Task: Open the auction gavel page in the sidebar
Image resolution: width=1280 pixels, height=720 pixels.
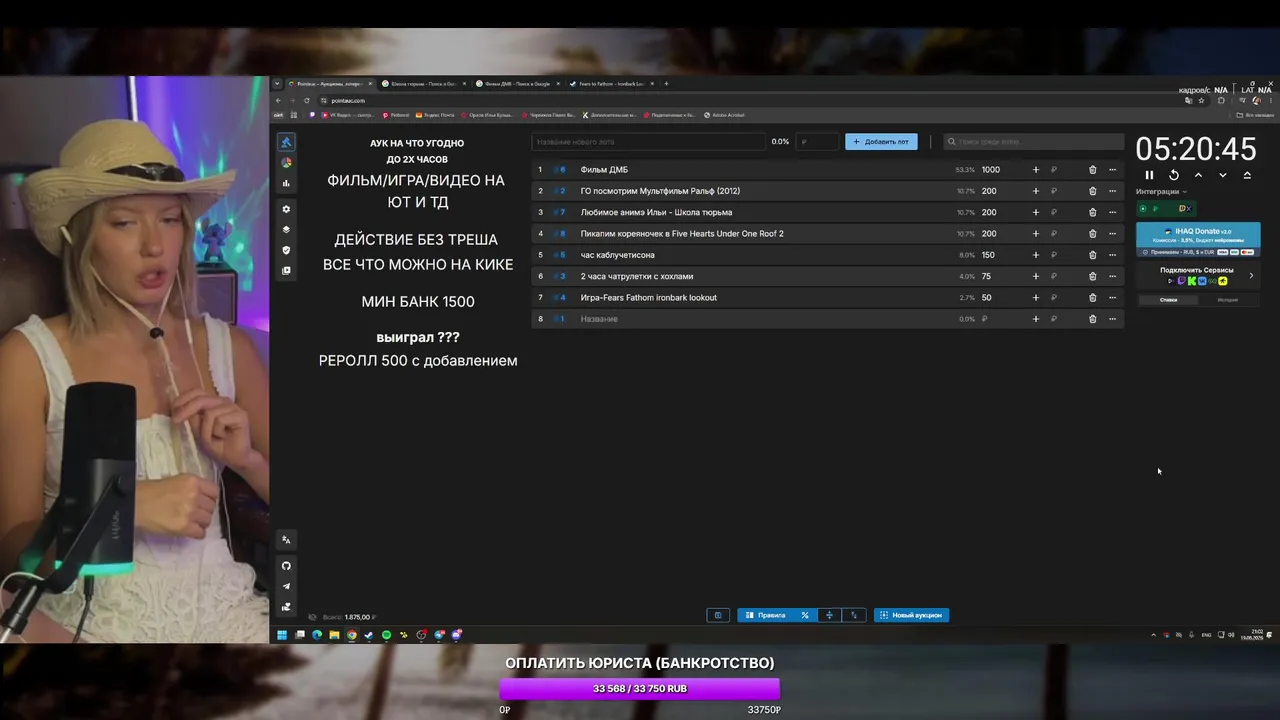Action: (286, 142)
